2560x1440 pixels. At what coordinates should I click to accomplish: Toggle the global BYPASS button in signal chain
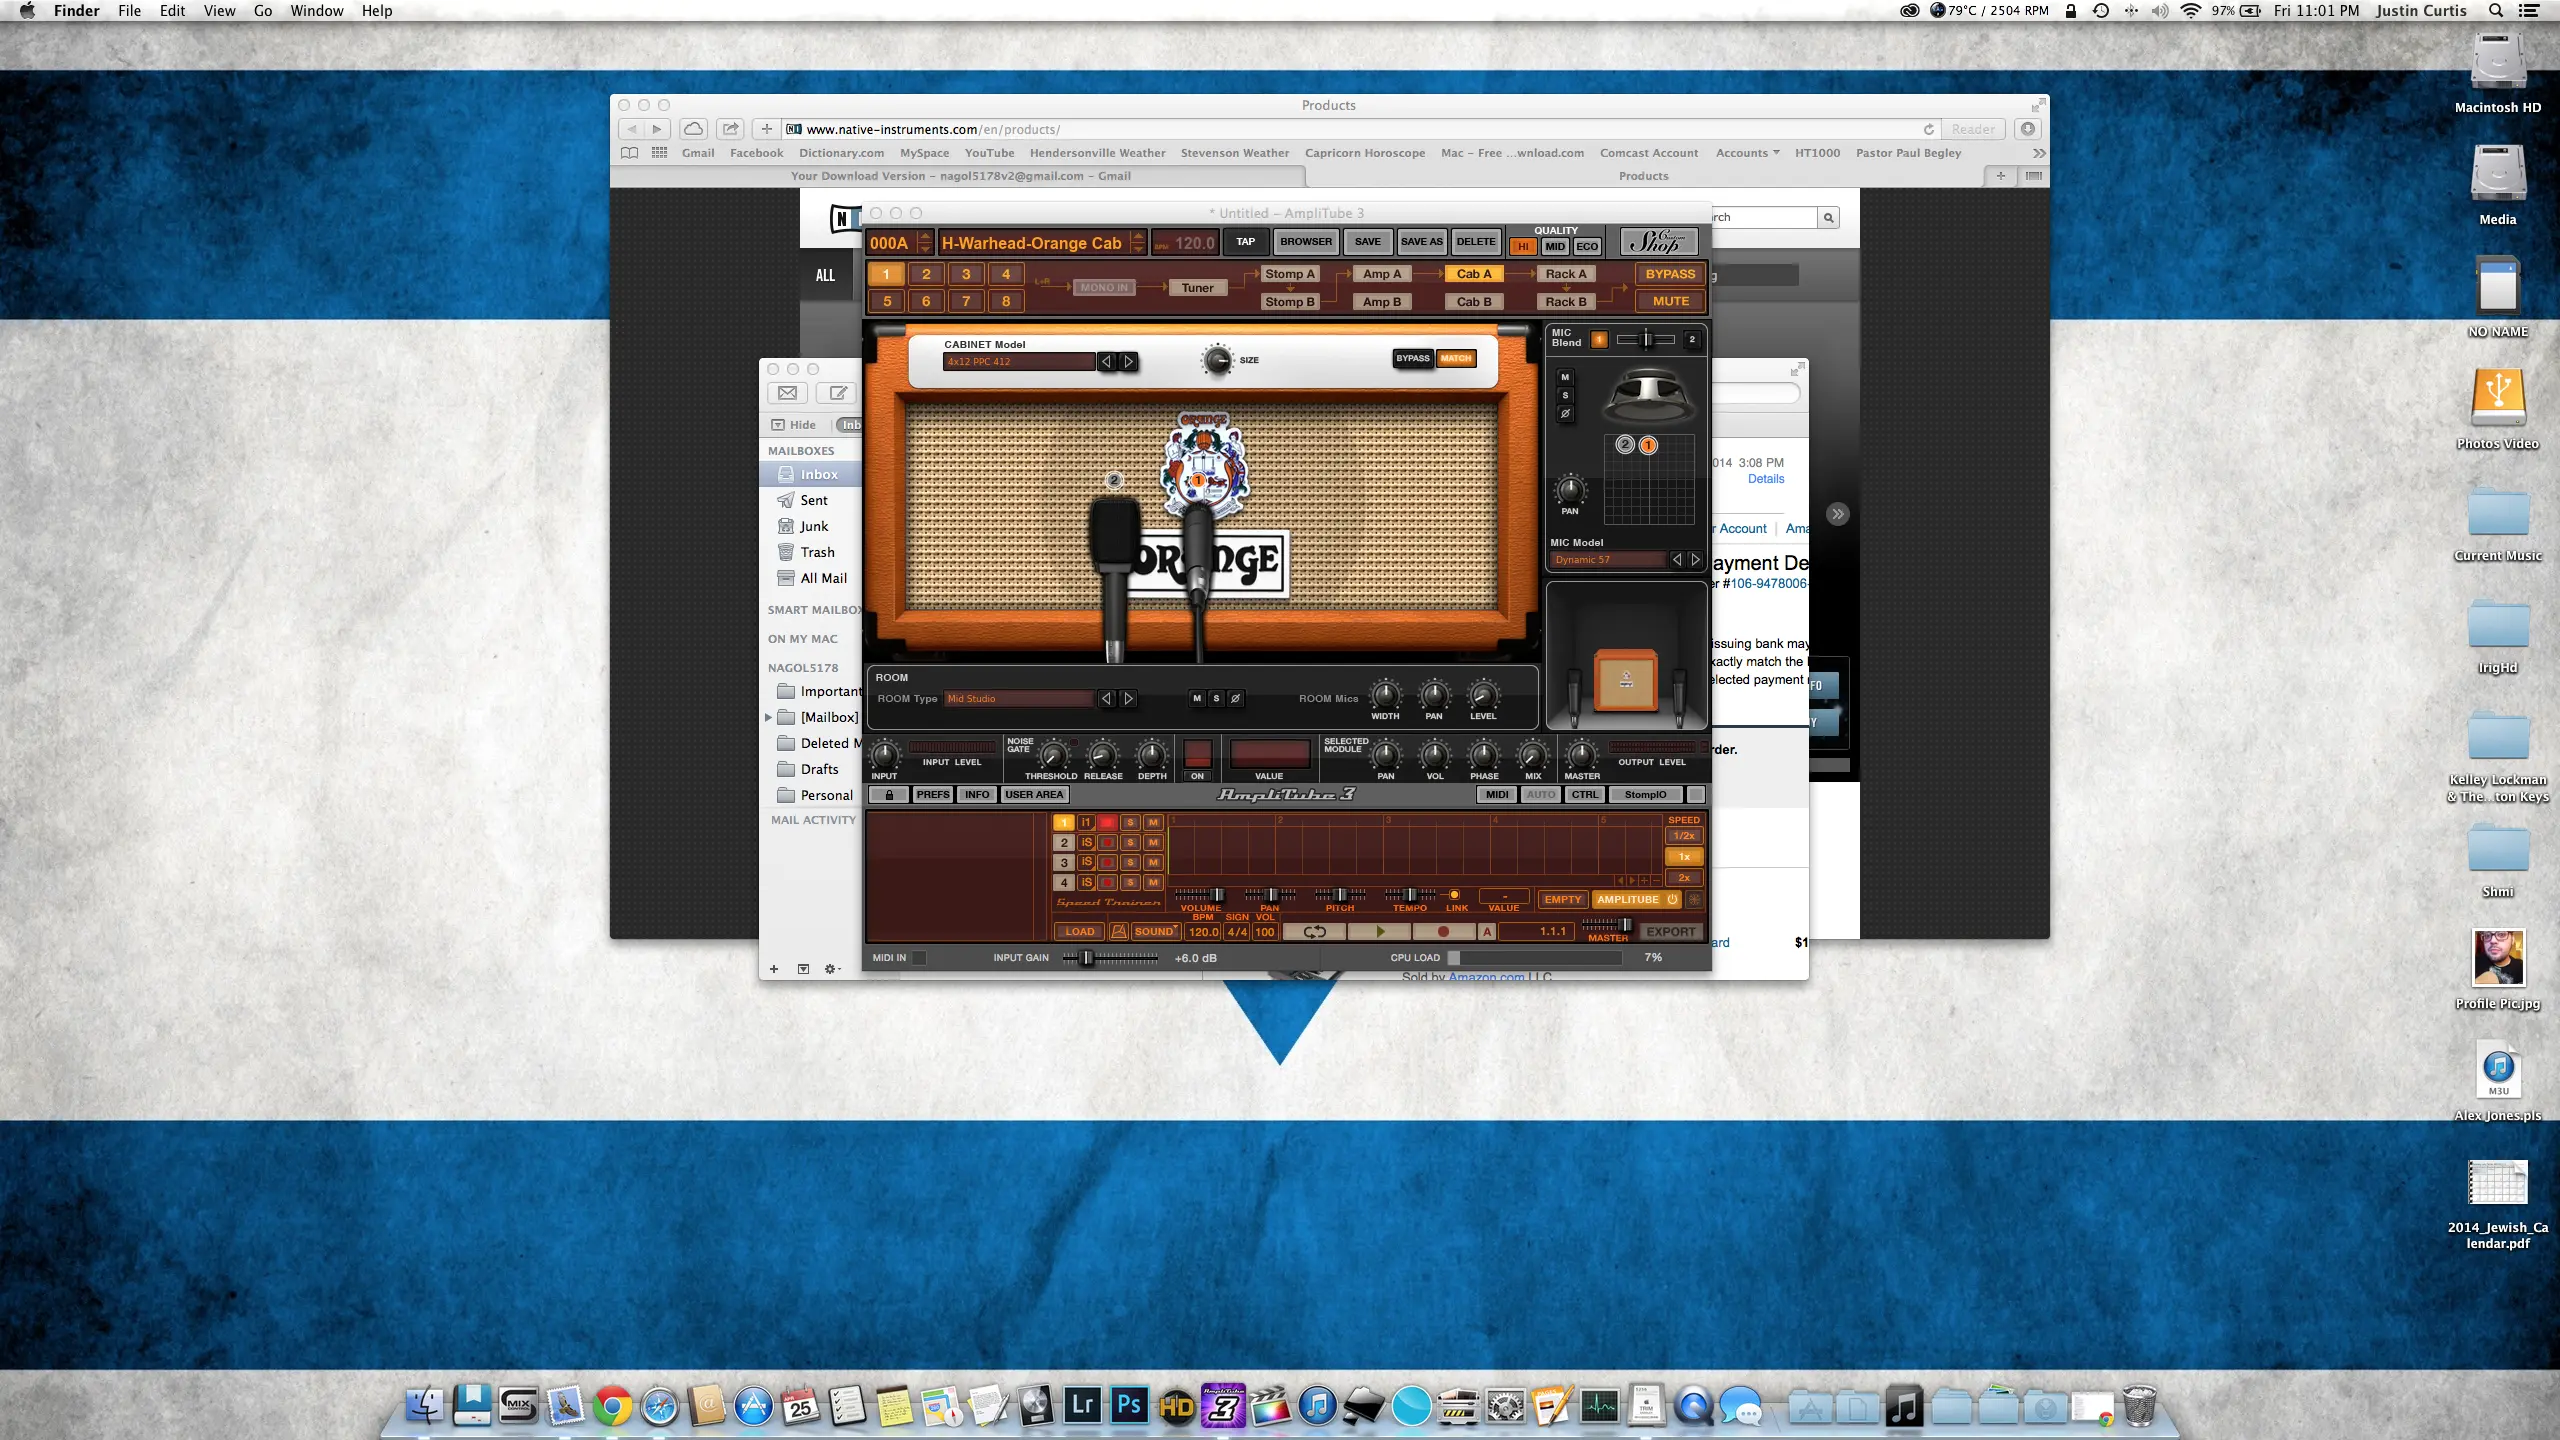click(x=1670, y=274)
